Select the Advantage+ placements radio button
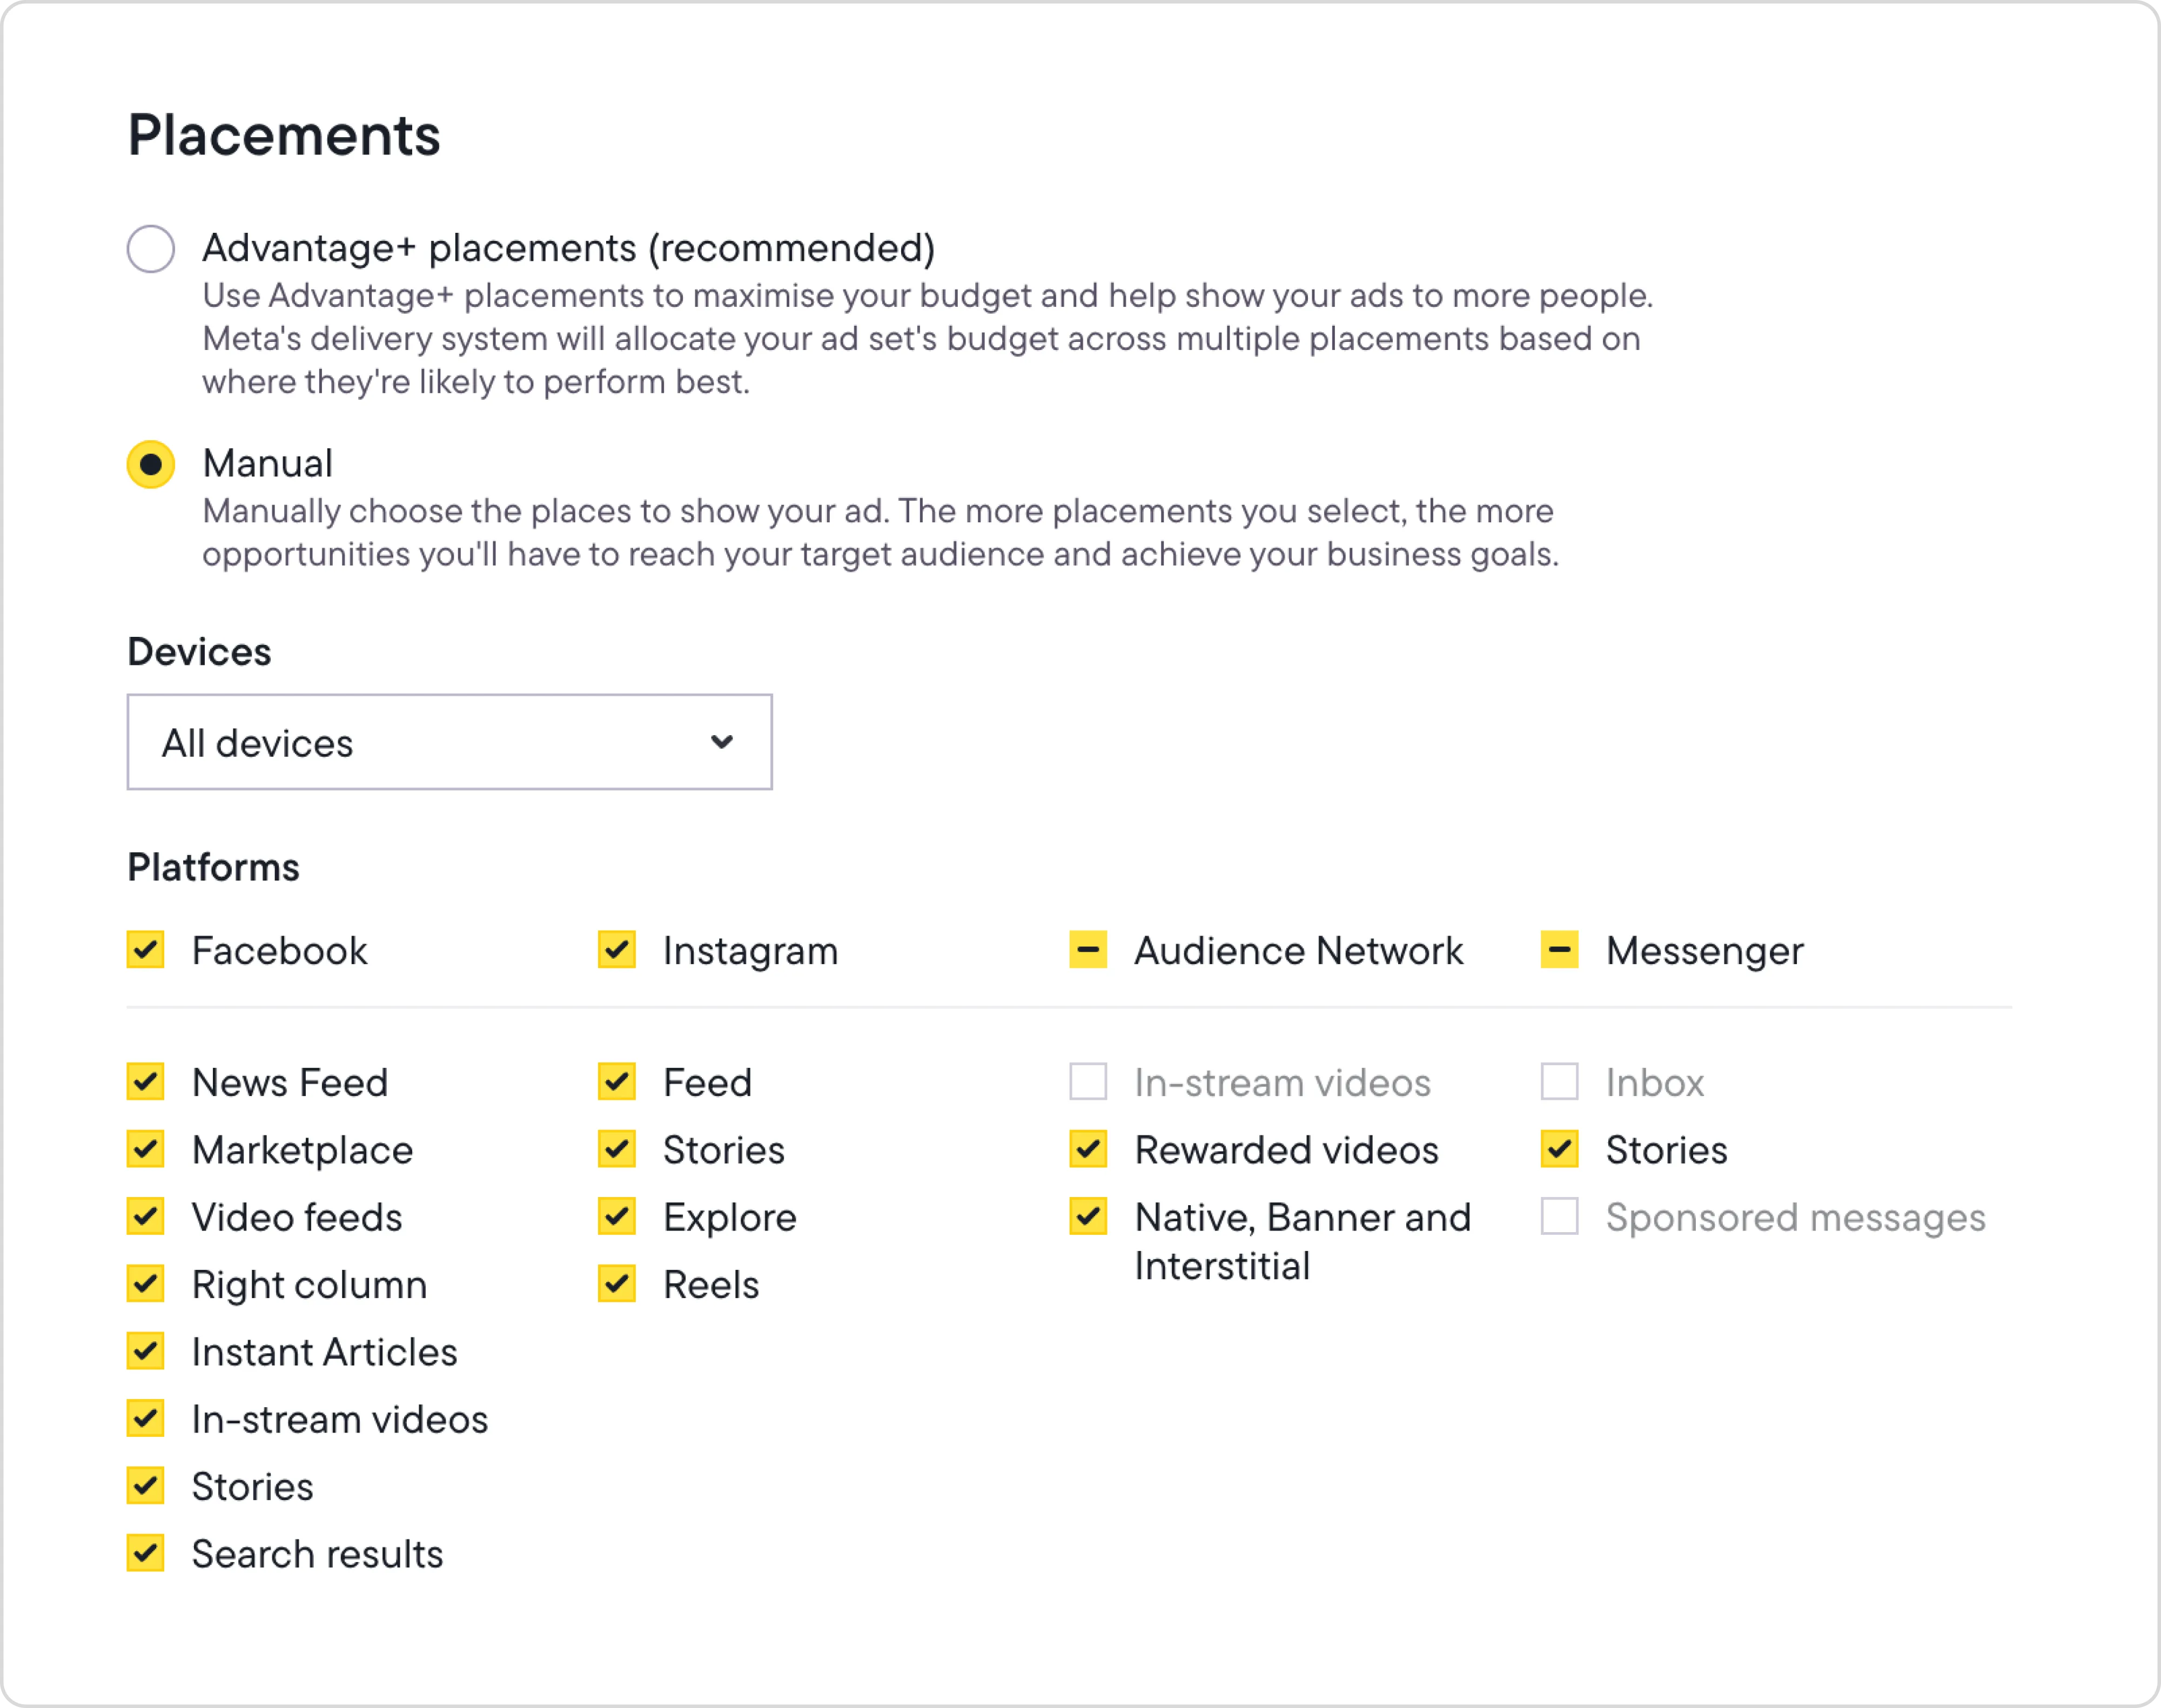This screenshot has width=2161, height=1708. (152, 248)
